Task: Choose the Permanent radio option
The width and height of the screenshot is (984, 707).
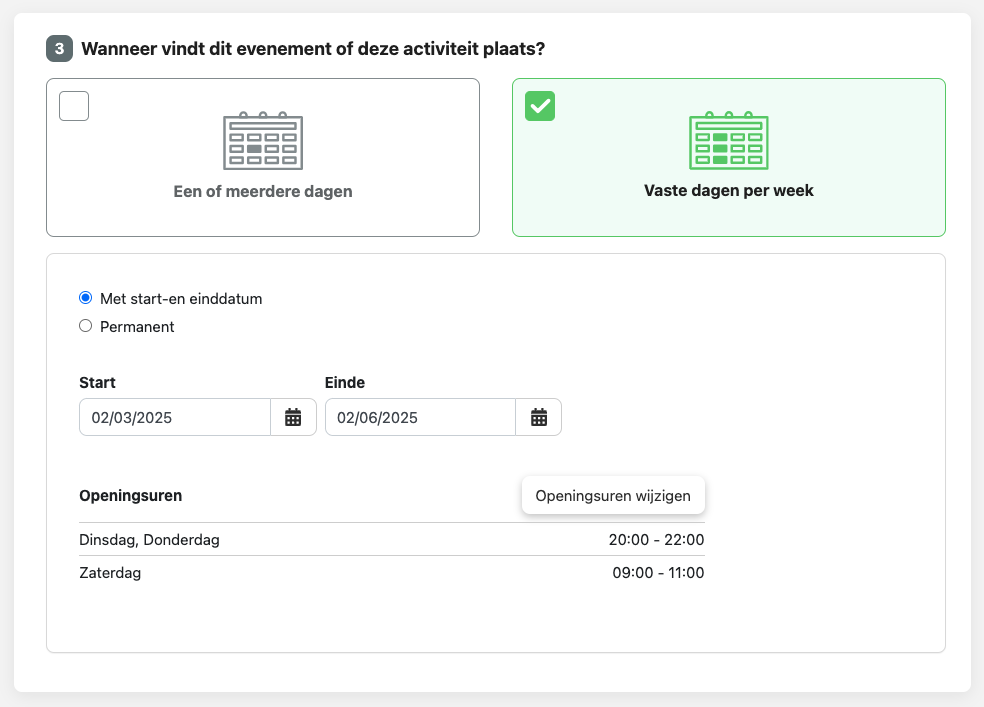Action: pos(85,326)
